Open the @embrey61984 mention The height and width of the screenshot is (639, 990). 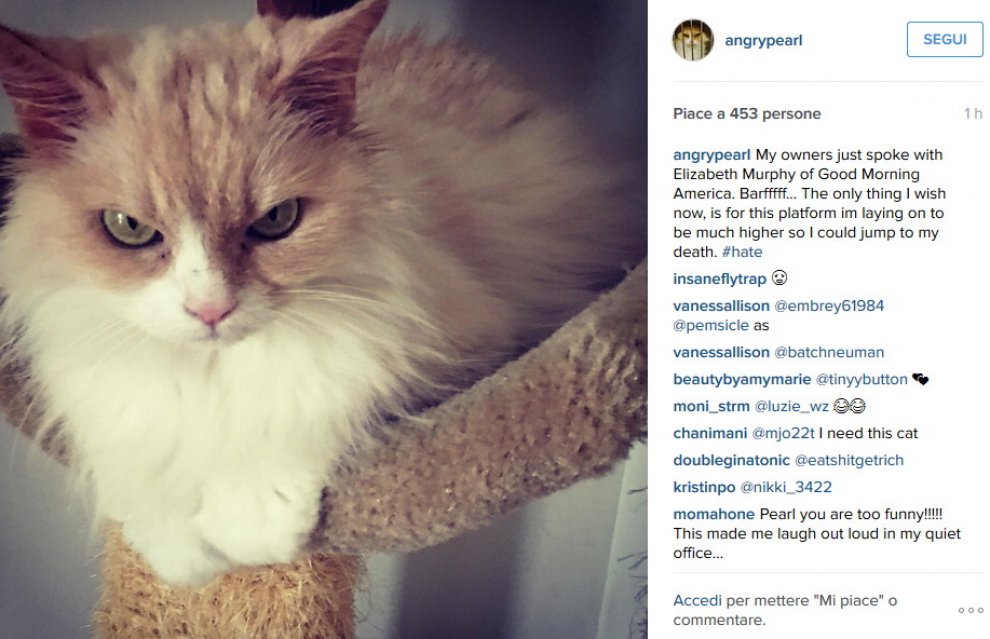click(829, 306)
